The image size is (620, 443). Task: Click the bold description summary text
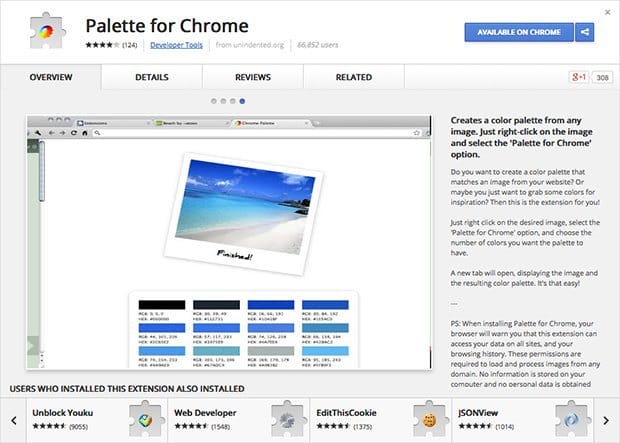point(522,137)
